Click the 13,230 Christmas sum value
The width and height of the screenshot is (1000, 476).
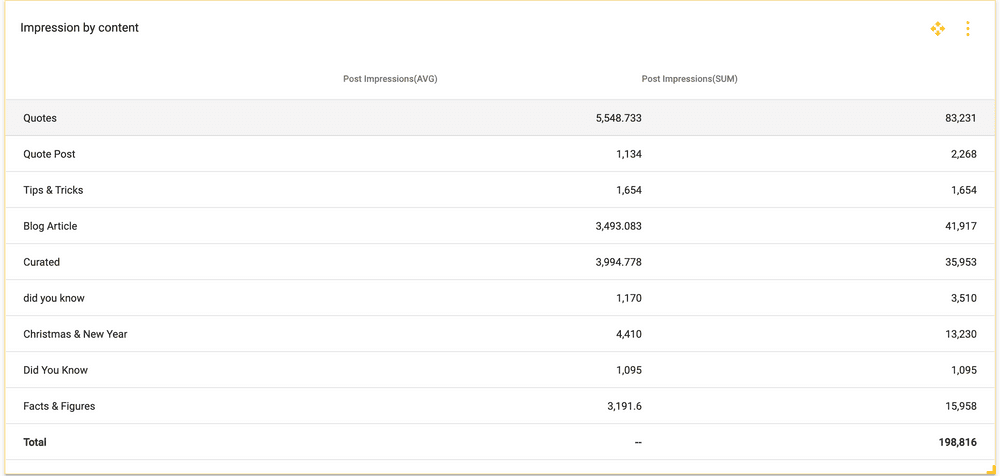point(960,334)
